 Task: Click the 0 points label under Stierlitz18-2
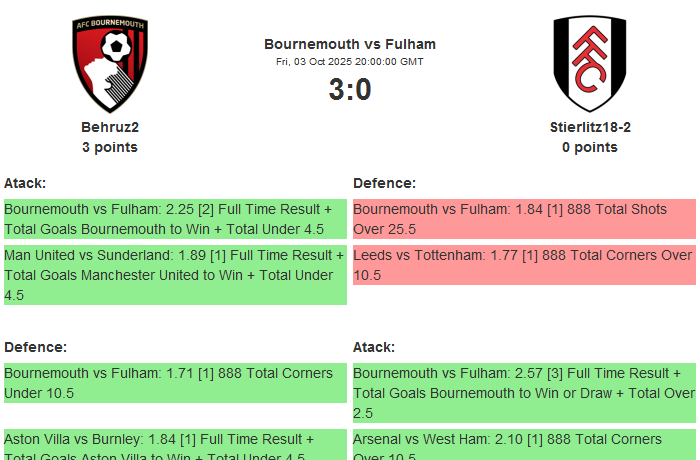pyautogui.click(x=589, y=147)
